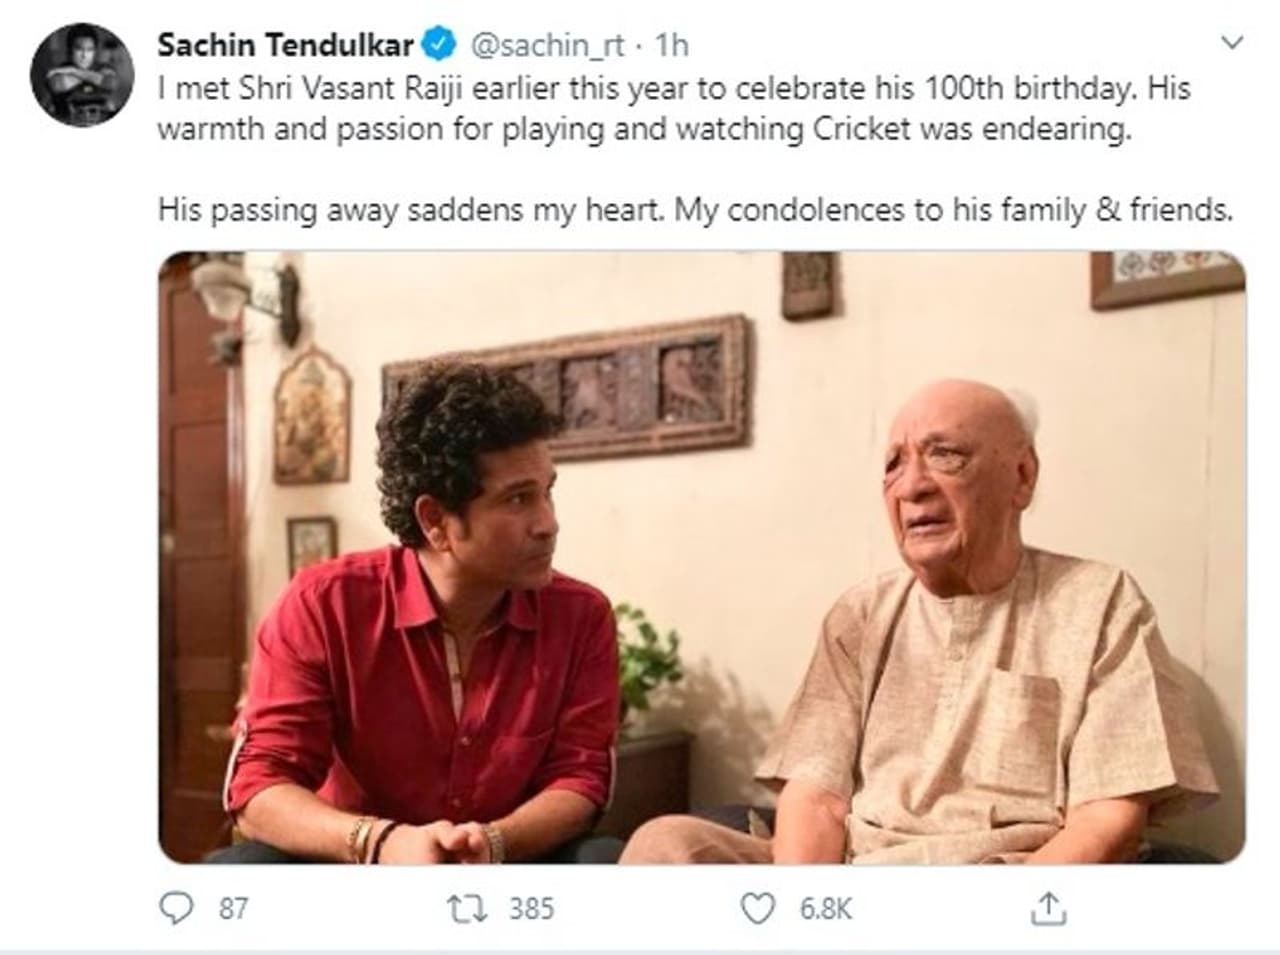Open the tweet via the 1h timestamp
Screen dimensions: 1280x955
pos(673,45)
